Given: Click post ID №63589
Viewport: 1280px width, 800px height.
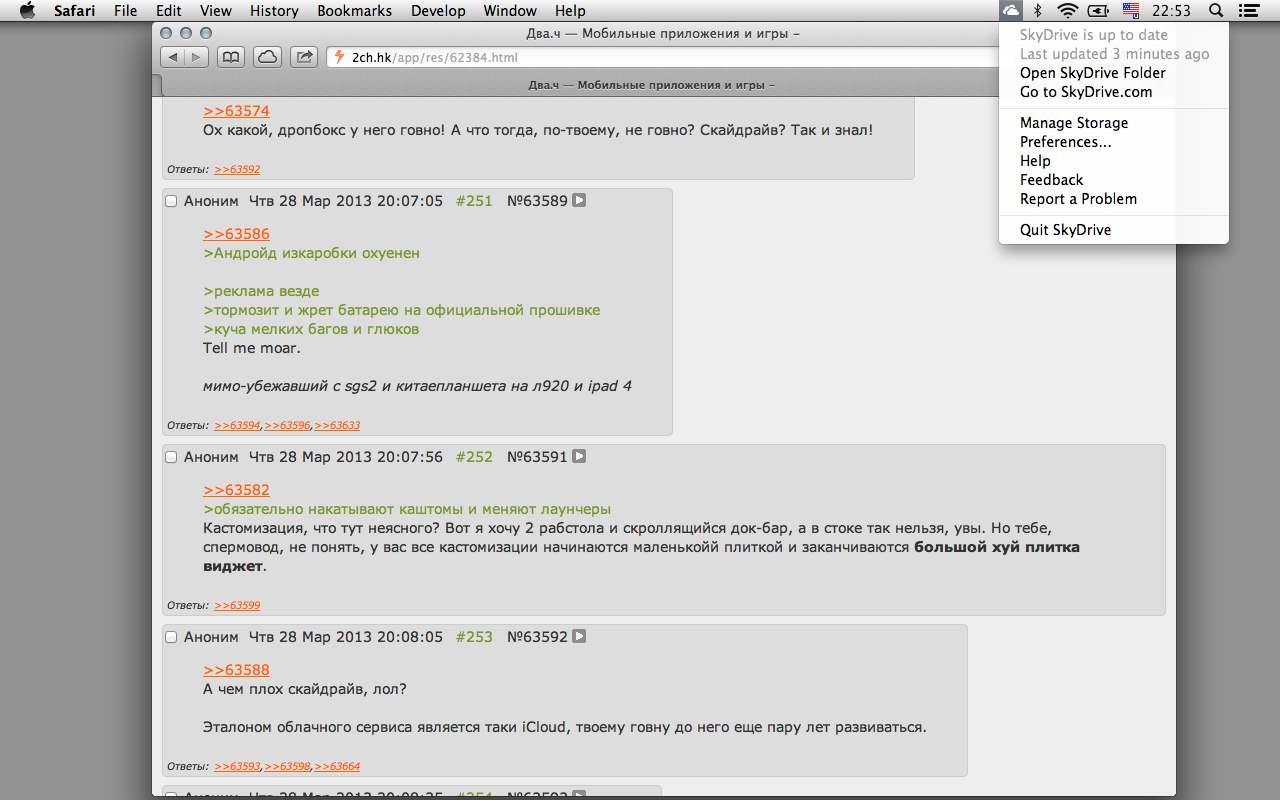Looking at the screenshot, I should pyautogui.click(x=537, y=201).
